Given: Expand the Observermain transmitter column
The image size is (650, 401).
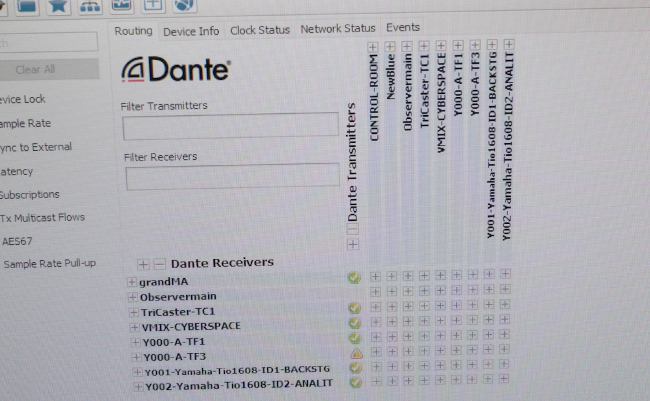Looking at the screenshot, I should [407, 46].
